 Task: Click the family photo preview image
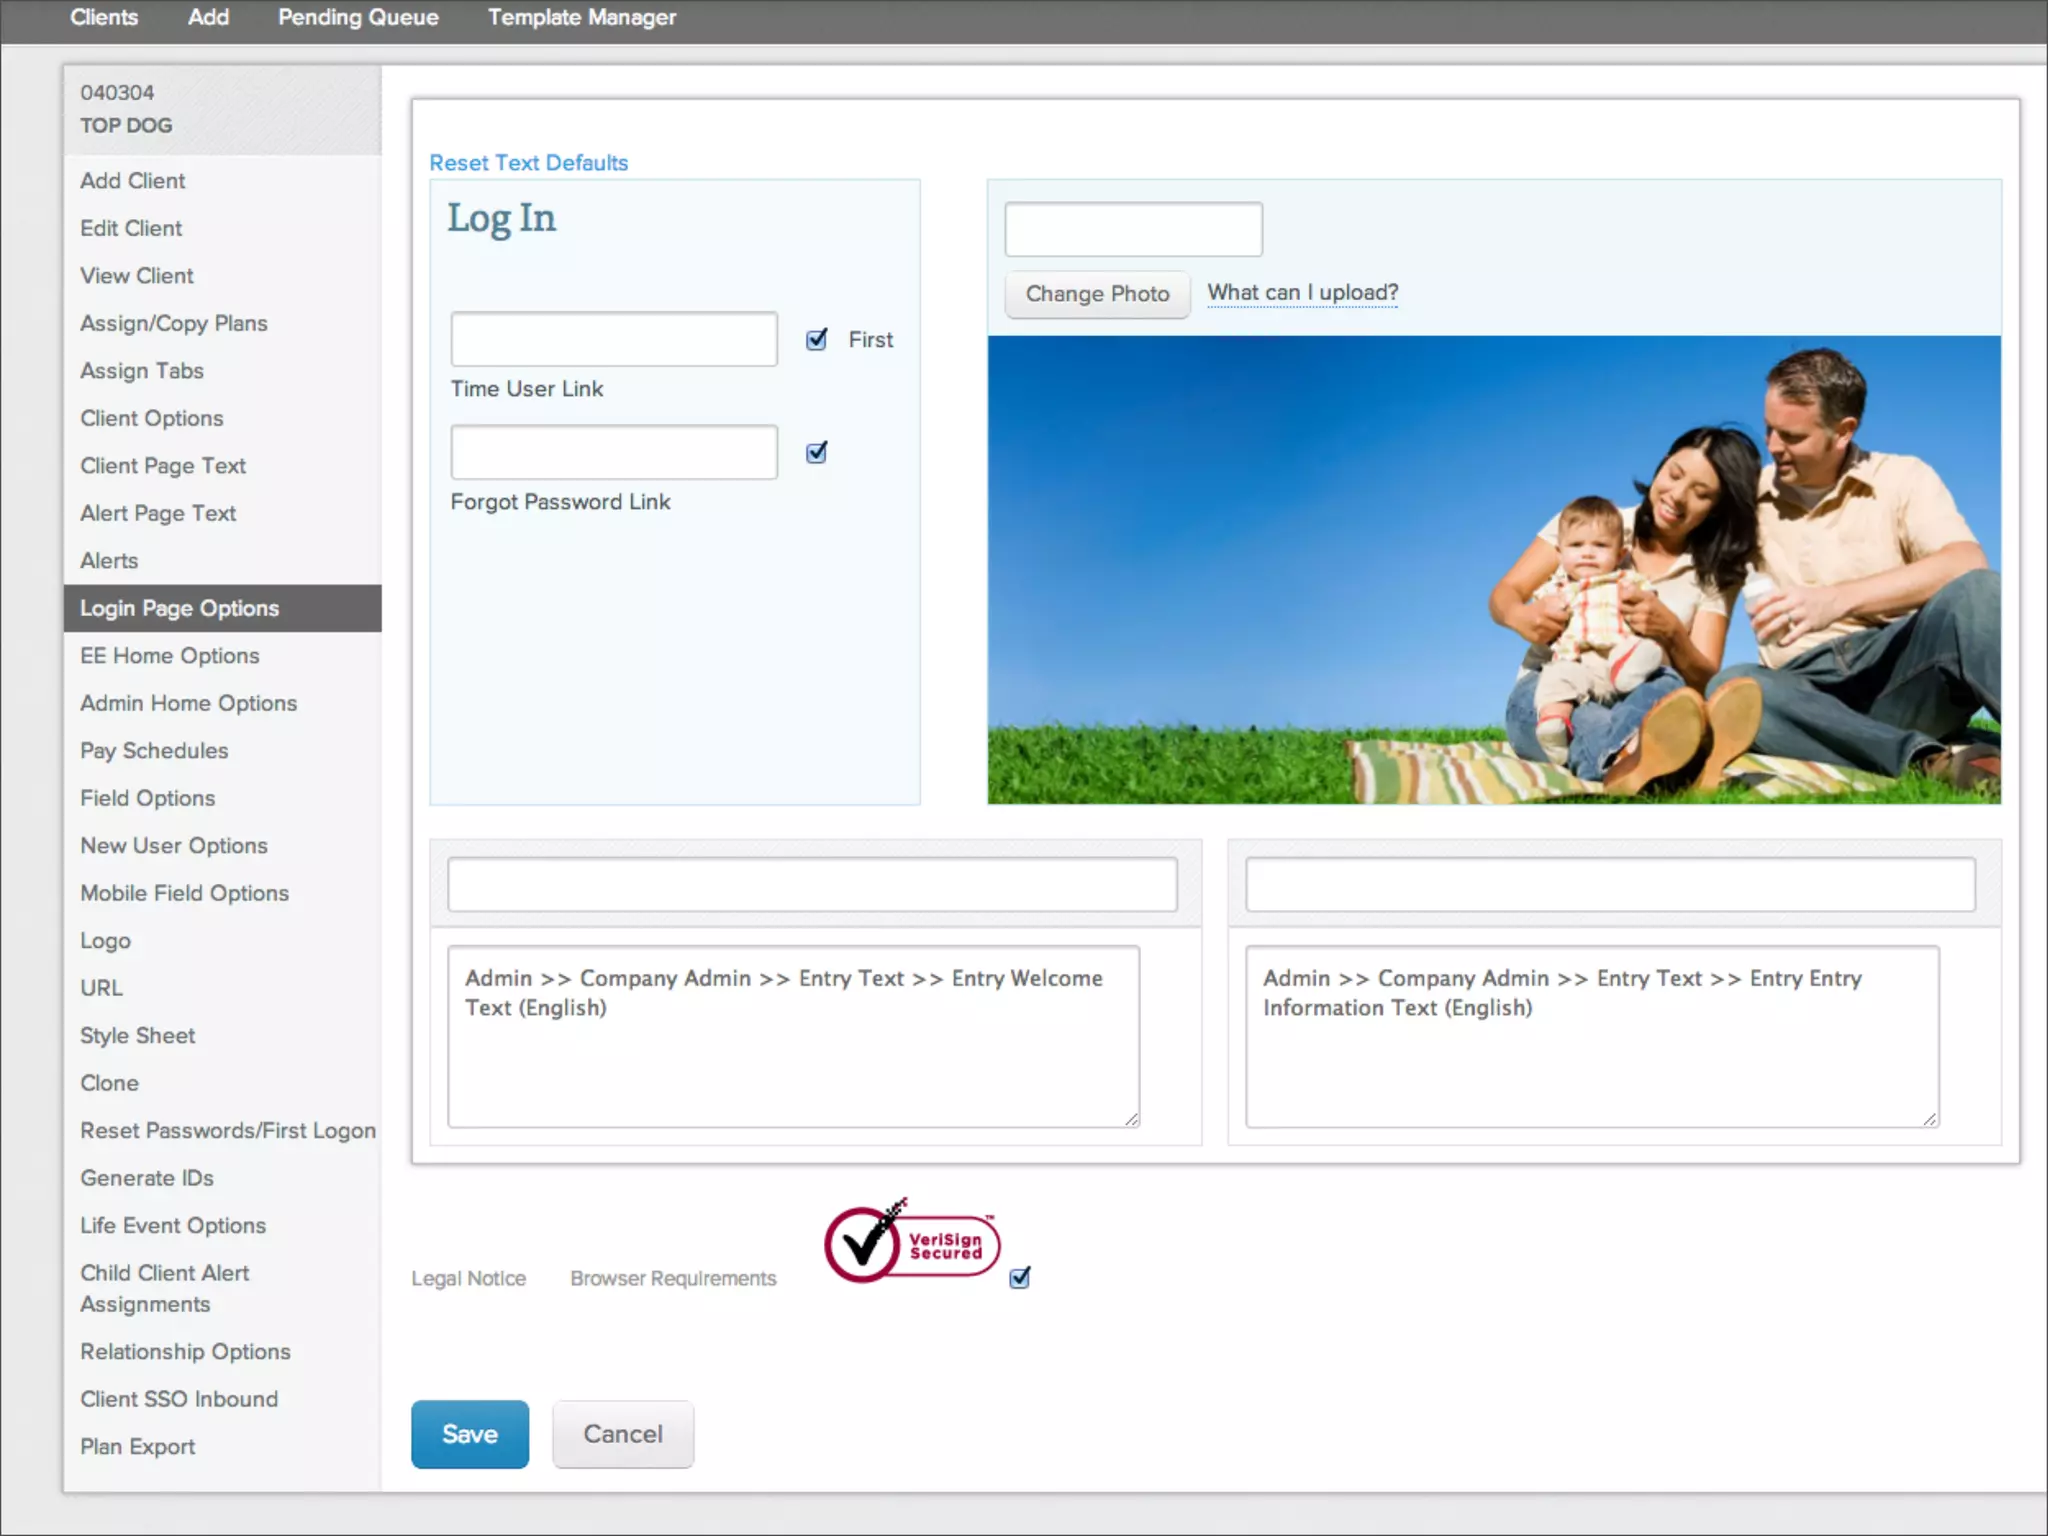click(1493, 570)
